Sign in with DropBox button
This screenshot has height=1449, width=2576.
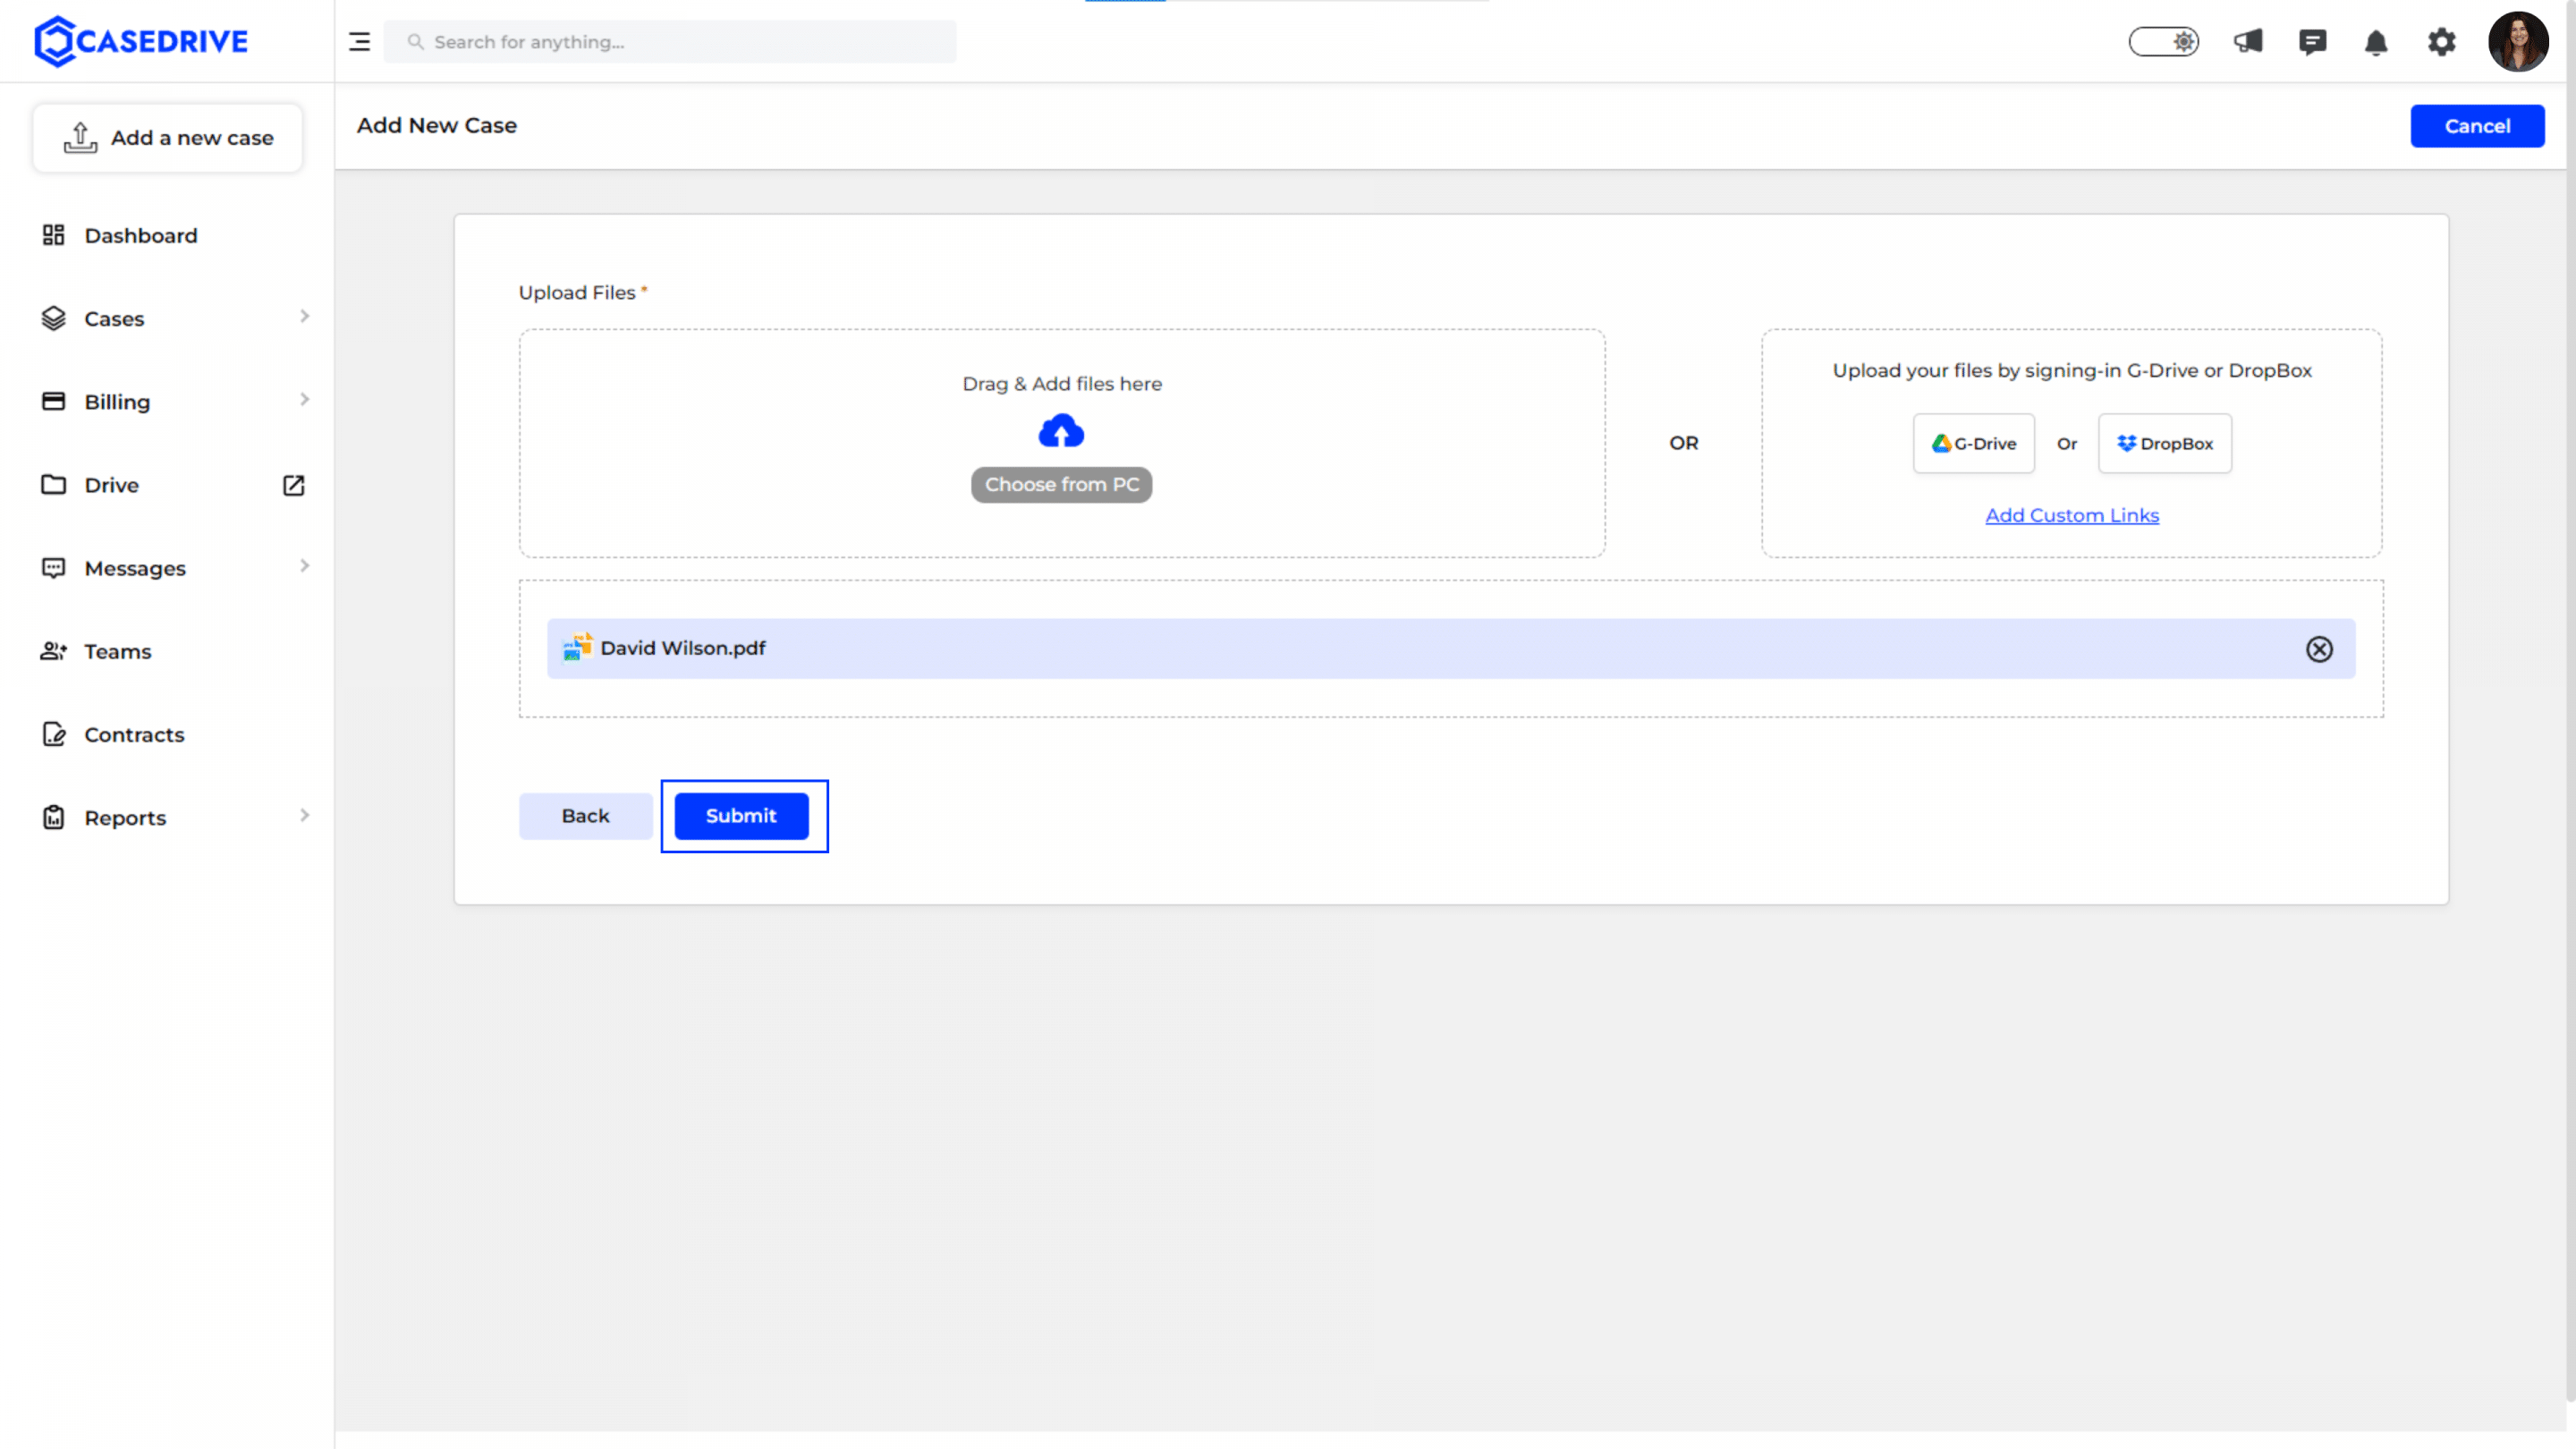click(x=2164, y=443)
